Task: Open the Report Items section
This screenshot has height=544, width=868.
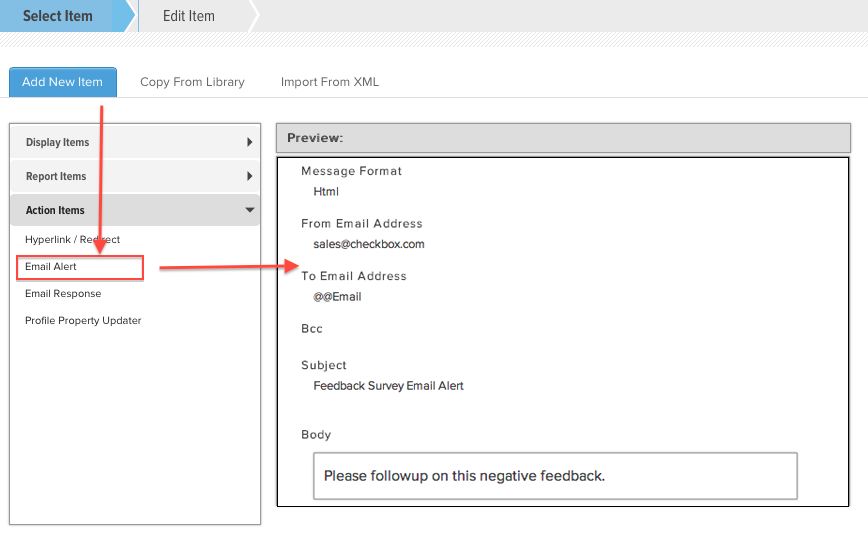Action: [135, 176]
